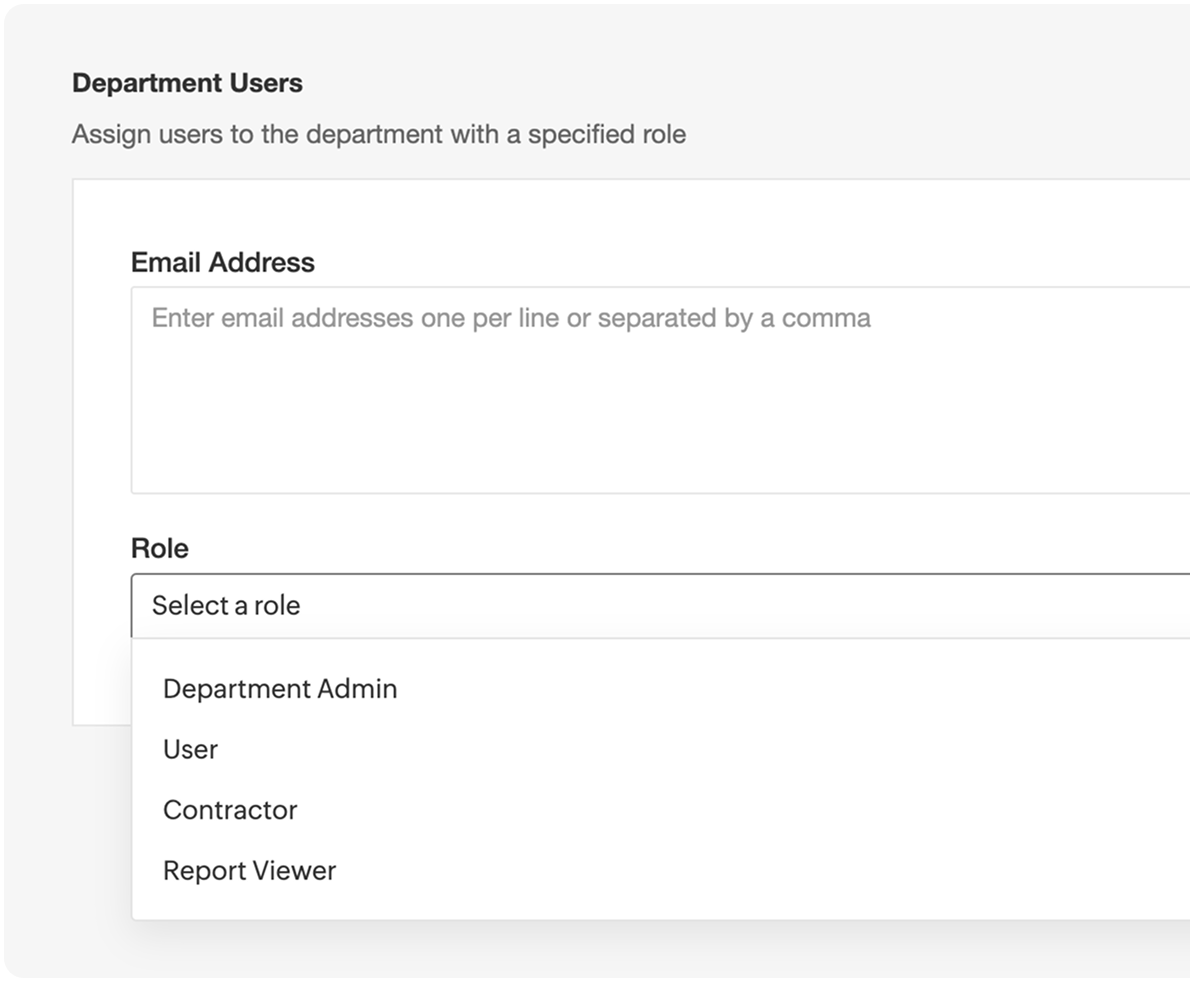The height and width of the screenshot is (982, 1190).
Task: Click the word 'comma' in email placeholder
Action: (826, 318)
